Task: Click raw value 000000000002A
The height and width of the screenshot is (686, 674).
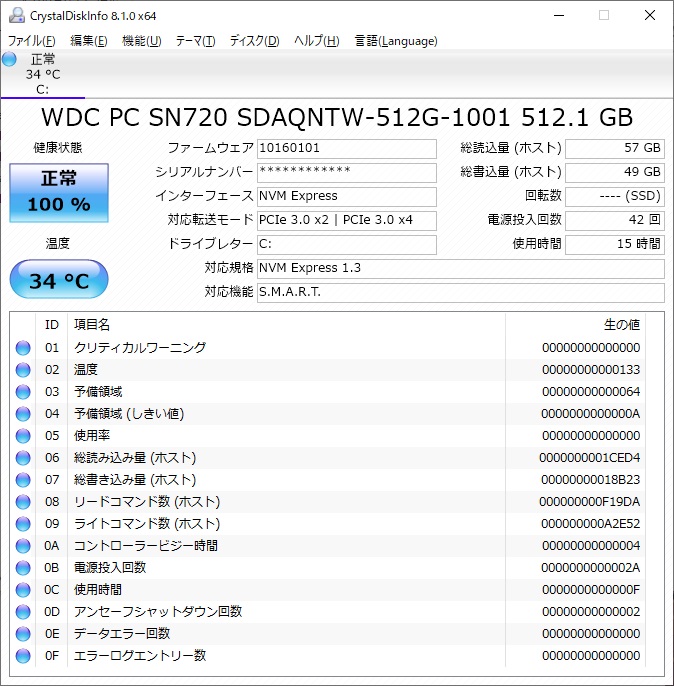Action: pos(590,568)
